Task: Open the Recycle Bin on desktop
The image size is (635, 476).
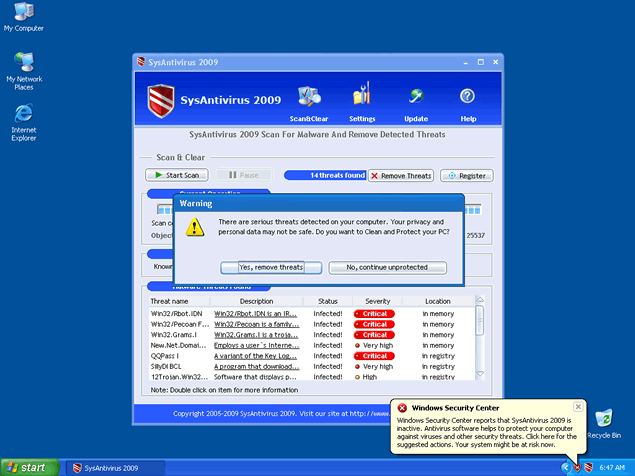Action: pyautogui.click(x=604, y=420)
